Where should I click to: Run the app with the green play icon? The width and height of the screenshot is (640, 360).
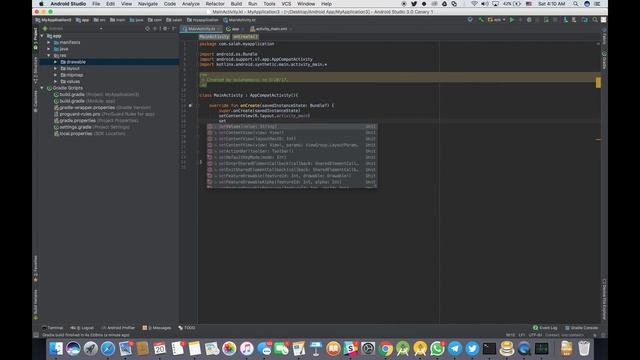point(511,20)
